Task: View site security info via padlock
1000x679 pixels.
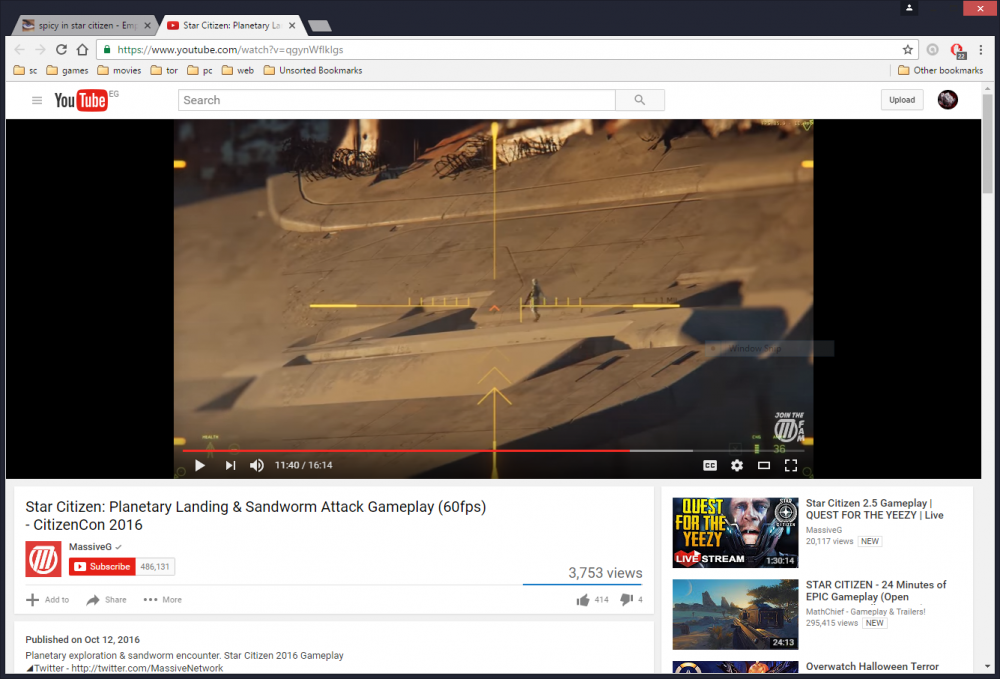Action: coord(107,50)
